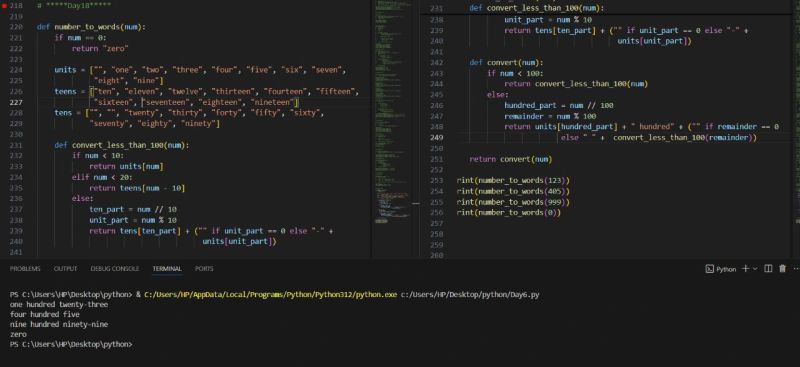800x367 pixels.
Task: Kill the terminal with the trash icon
Action: [x=782, y=268]
